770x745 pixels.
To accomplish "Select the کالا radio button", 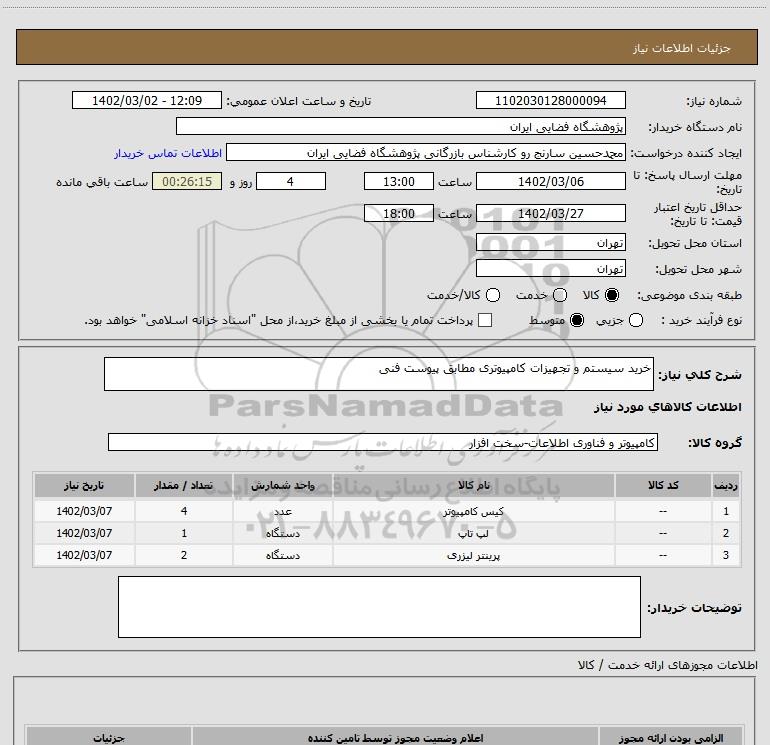I will [x=612, y=295].
